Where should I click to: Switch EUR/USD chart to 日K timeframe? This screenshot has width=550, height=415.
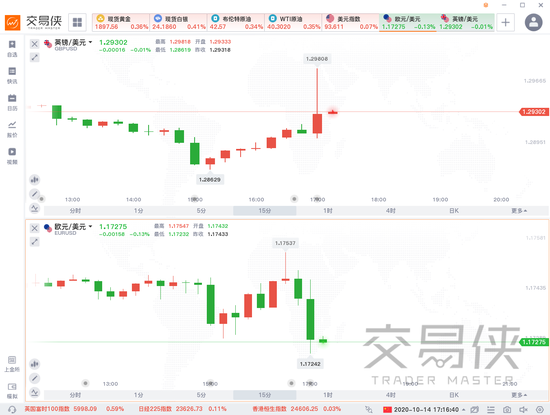tap(454, 395)
